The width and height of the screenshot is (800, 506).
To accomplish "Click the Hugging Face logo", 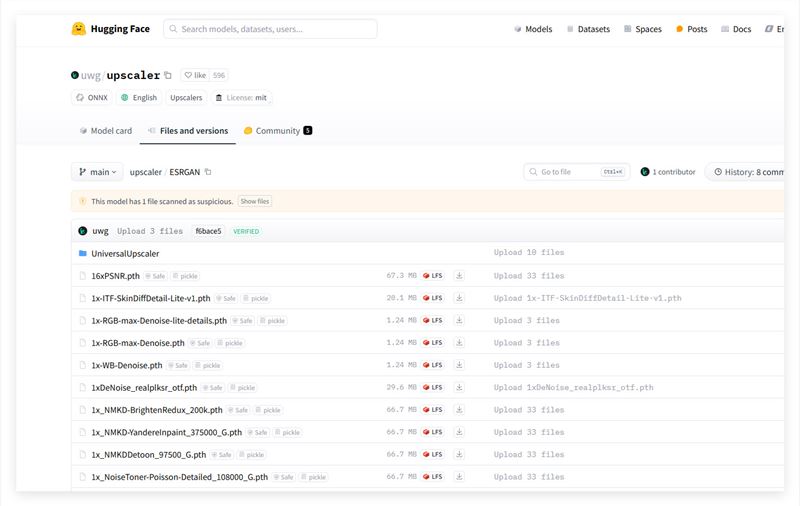I will coord(110,29).
